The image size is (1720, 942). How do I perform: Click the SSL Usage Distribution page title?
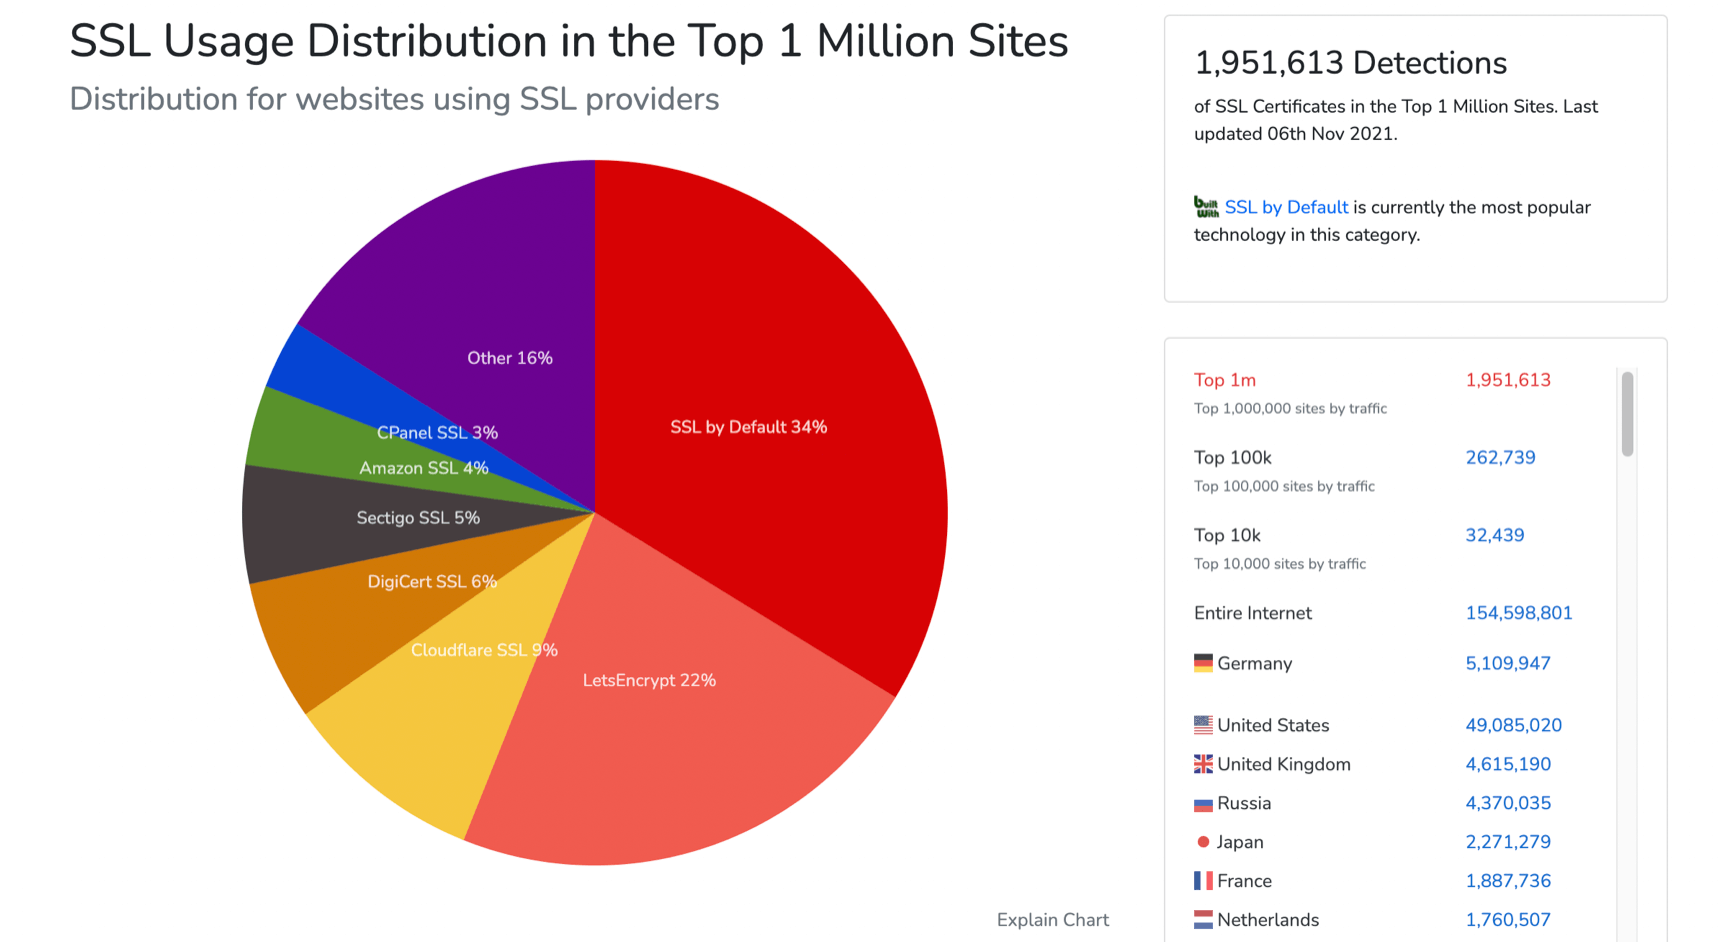(x=569, y=42)
